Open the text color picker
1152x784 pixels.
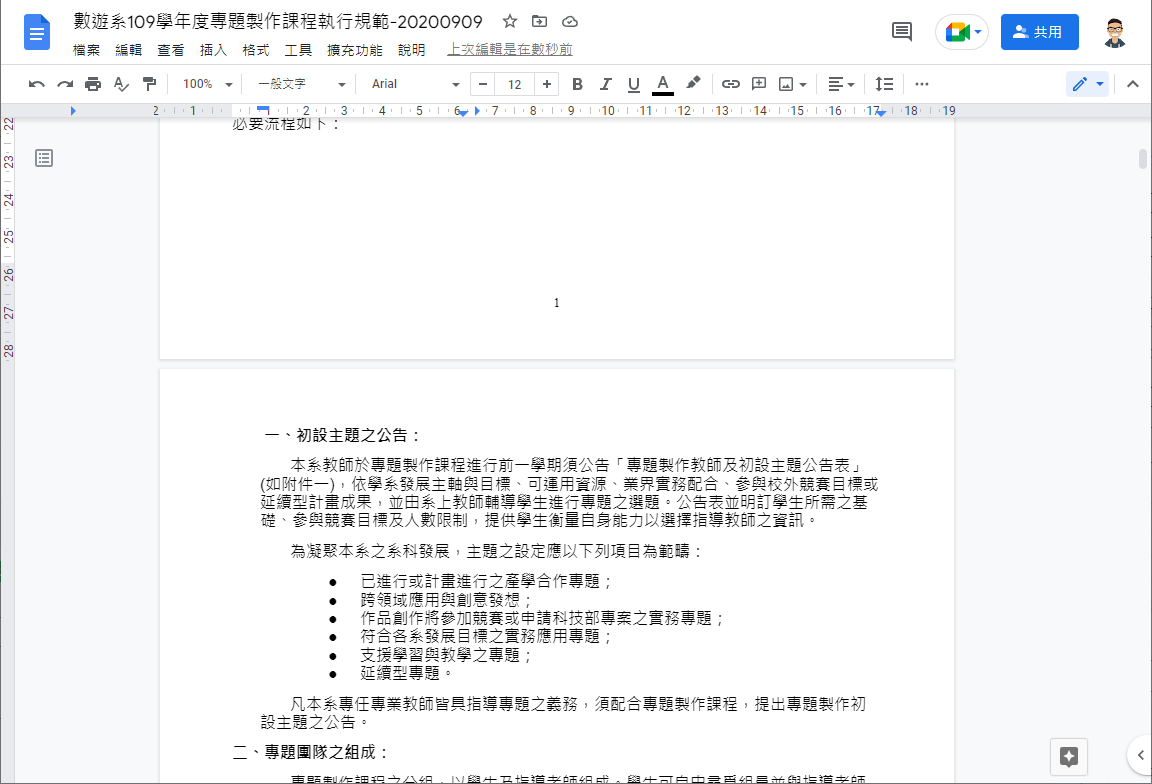tap(663, 84)
